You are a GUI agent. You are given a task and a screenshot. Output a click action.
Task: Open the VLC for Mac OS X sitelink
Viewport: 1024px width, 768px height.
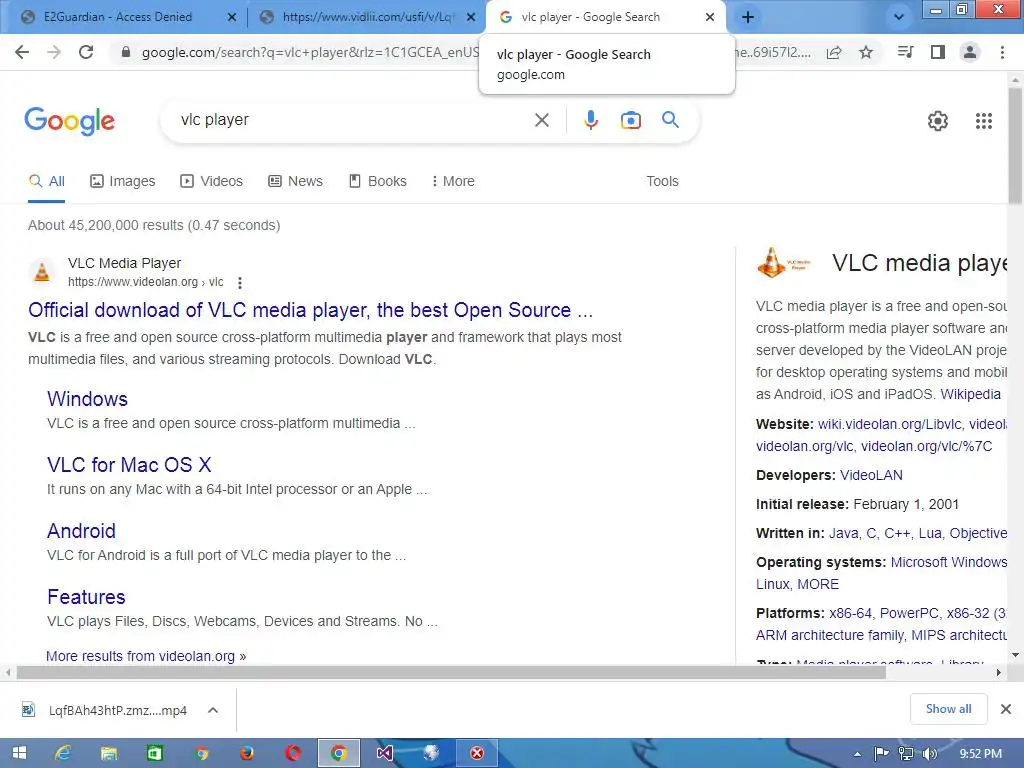coord(129,465)
